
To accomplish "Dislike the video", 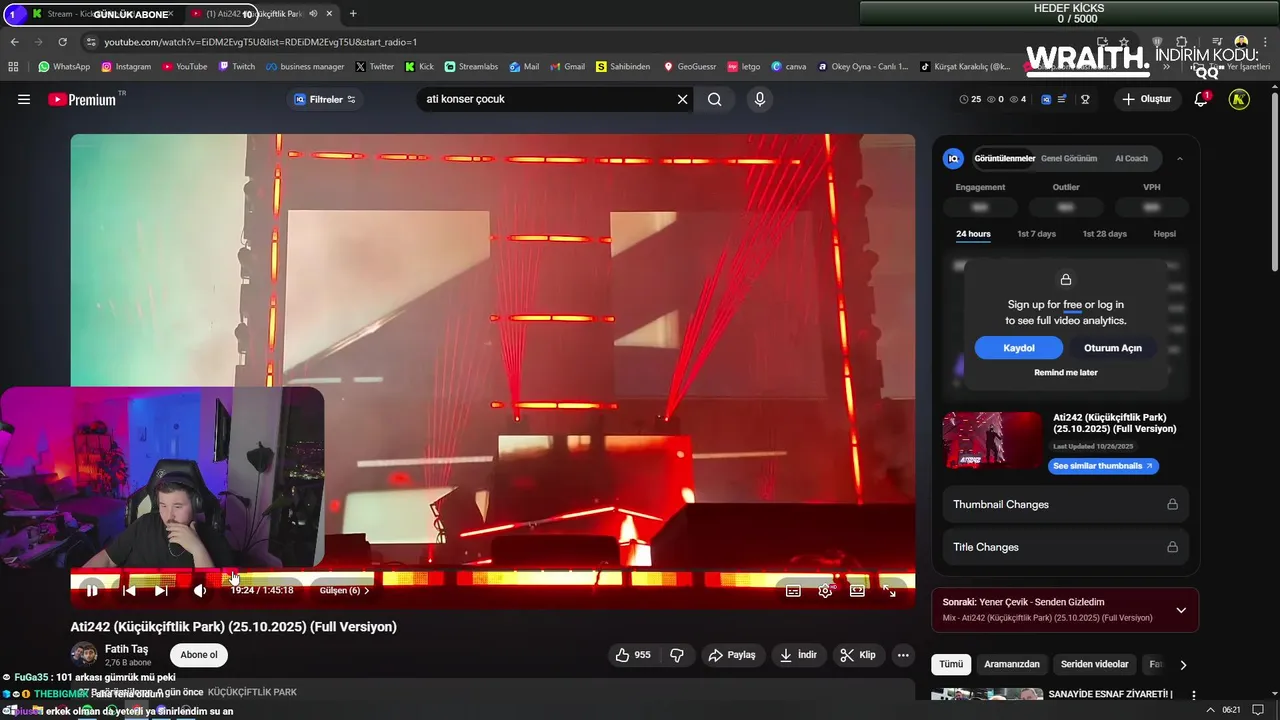I will coord(677,655).
